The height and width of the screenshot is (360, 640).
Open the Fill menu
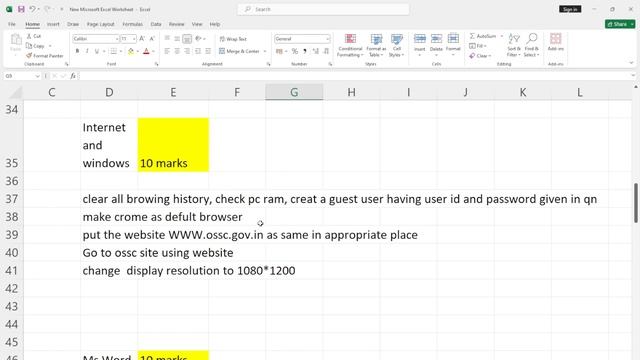(478, 46)
